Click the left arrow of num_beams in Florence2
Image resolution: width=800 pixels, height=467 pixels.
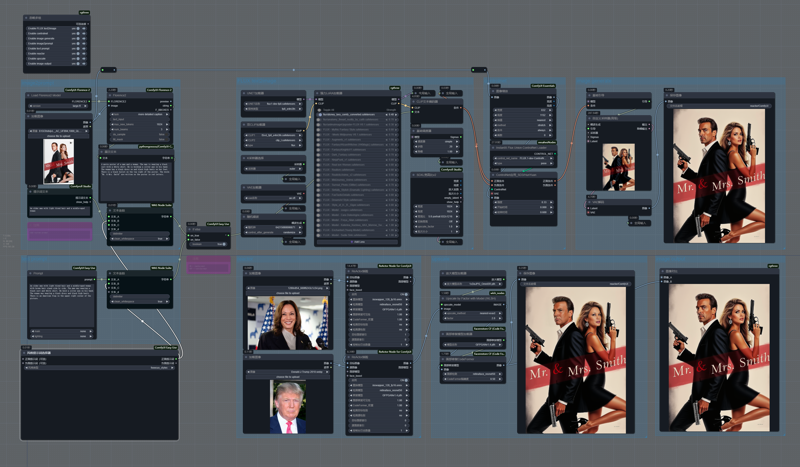(112, 130)
